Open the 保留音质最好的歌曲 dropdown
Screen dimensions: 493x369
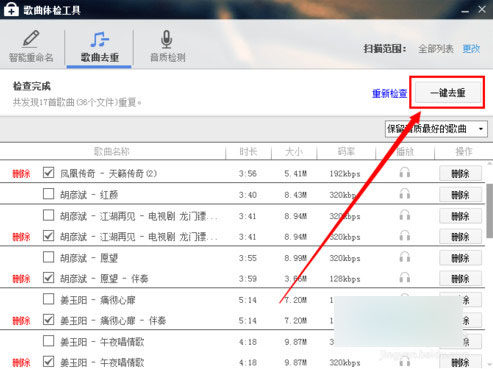(x=436, y=129)
